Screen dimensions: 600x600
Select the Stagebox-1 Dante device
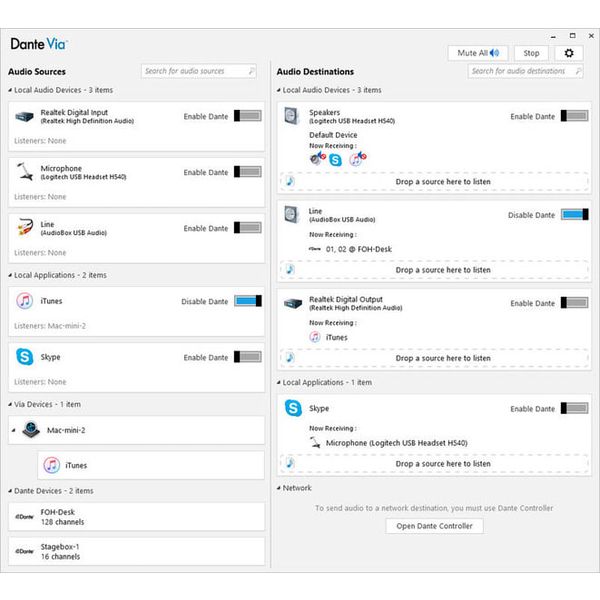[137, 551]
